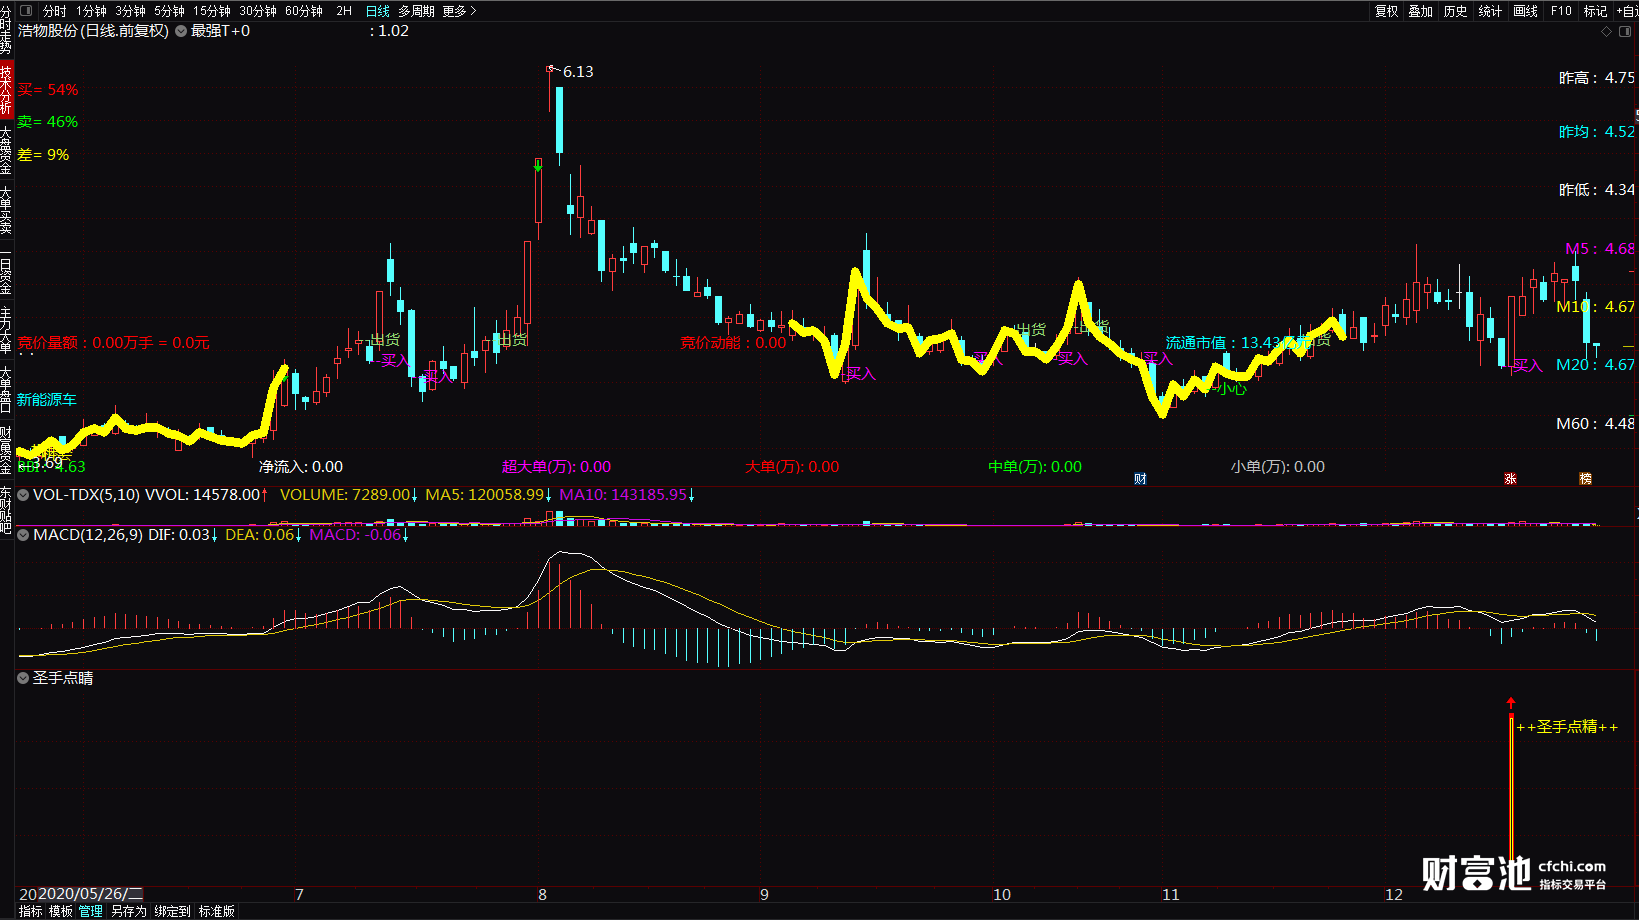The height and width of the screenshot is (920, 1639).
Task: Click the 叠加 overlay button
Action: coord(1421,11)
